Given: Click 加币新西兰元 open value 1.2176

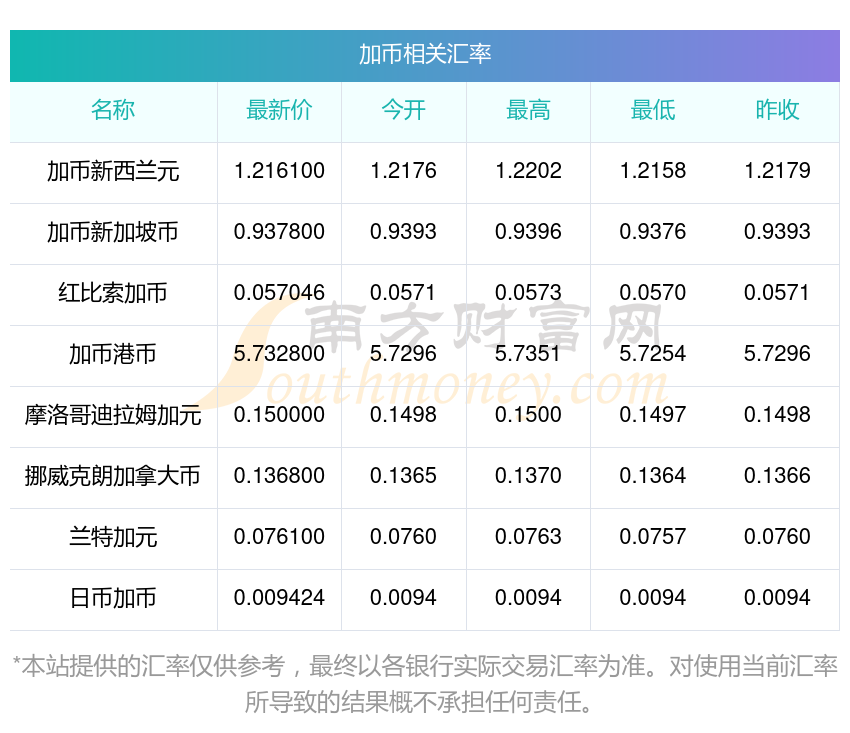Looking at the screenshot, I should pyautogui.click(x=403, y=171).
